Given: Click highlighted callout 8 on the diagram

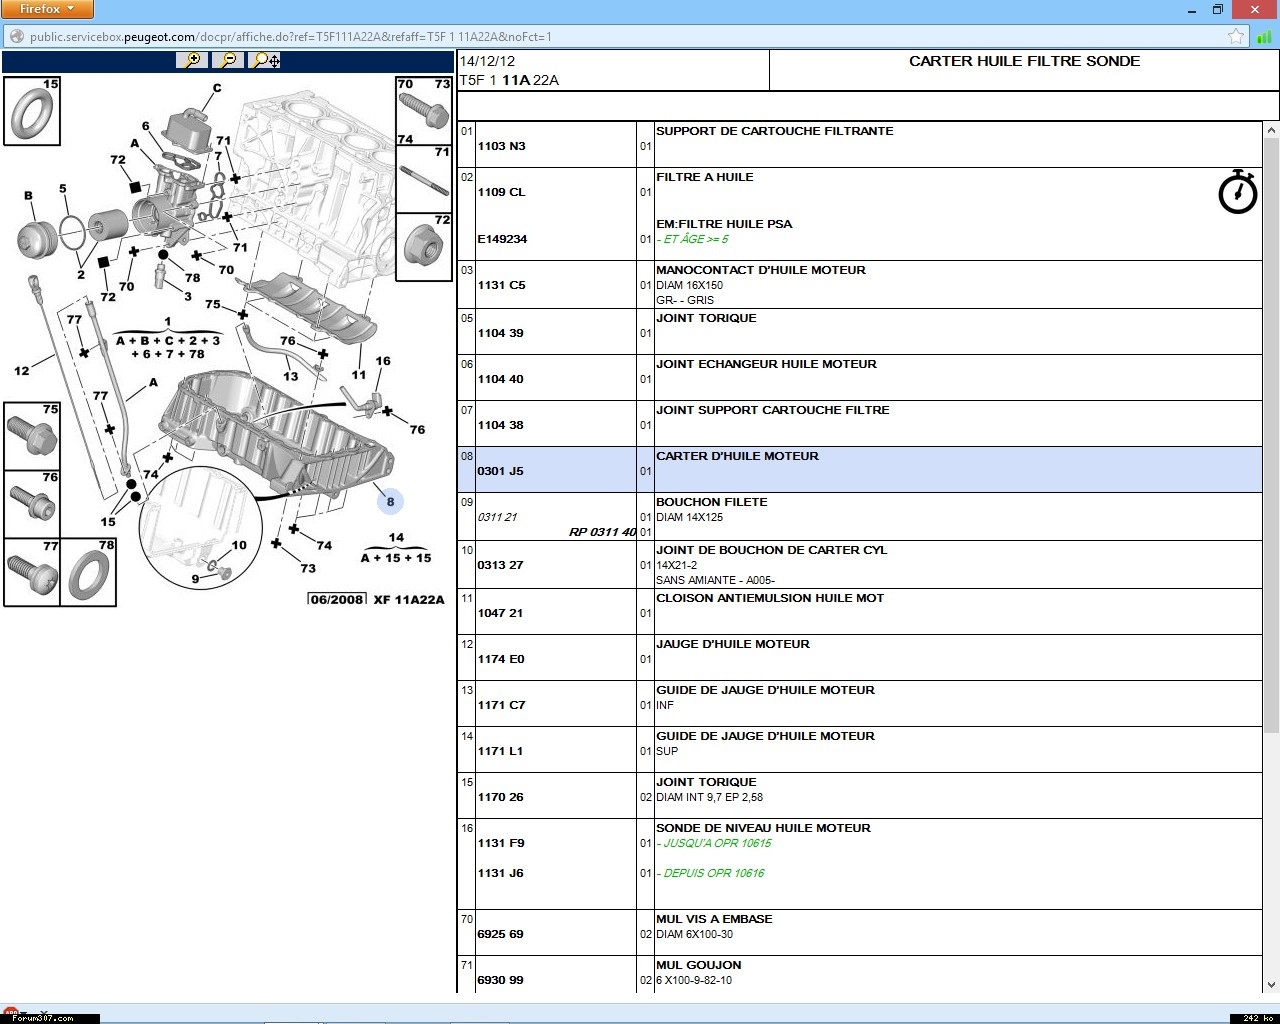Looking at the screenshot, I should coord(390,502).
